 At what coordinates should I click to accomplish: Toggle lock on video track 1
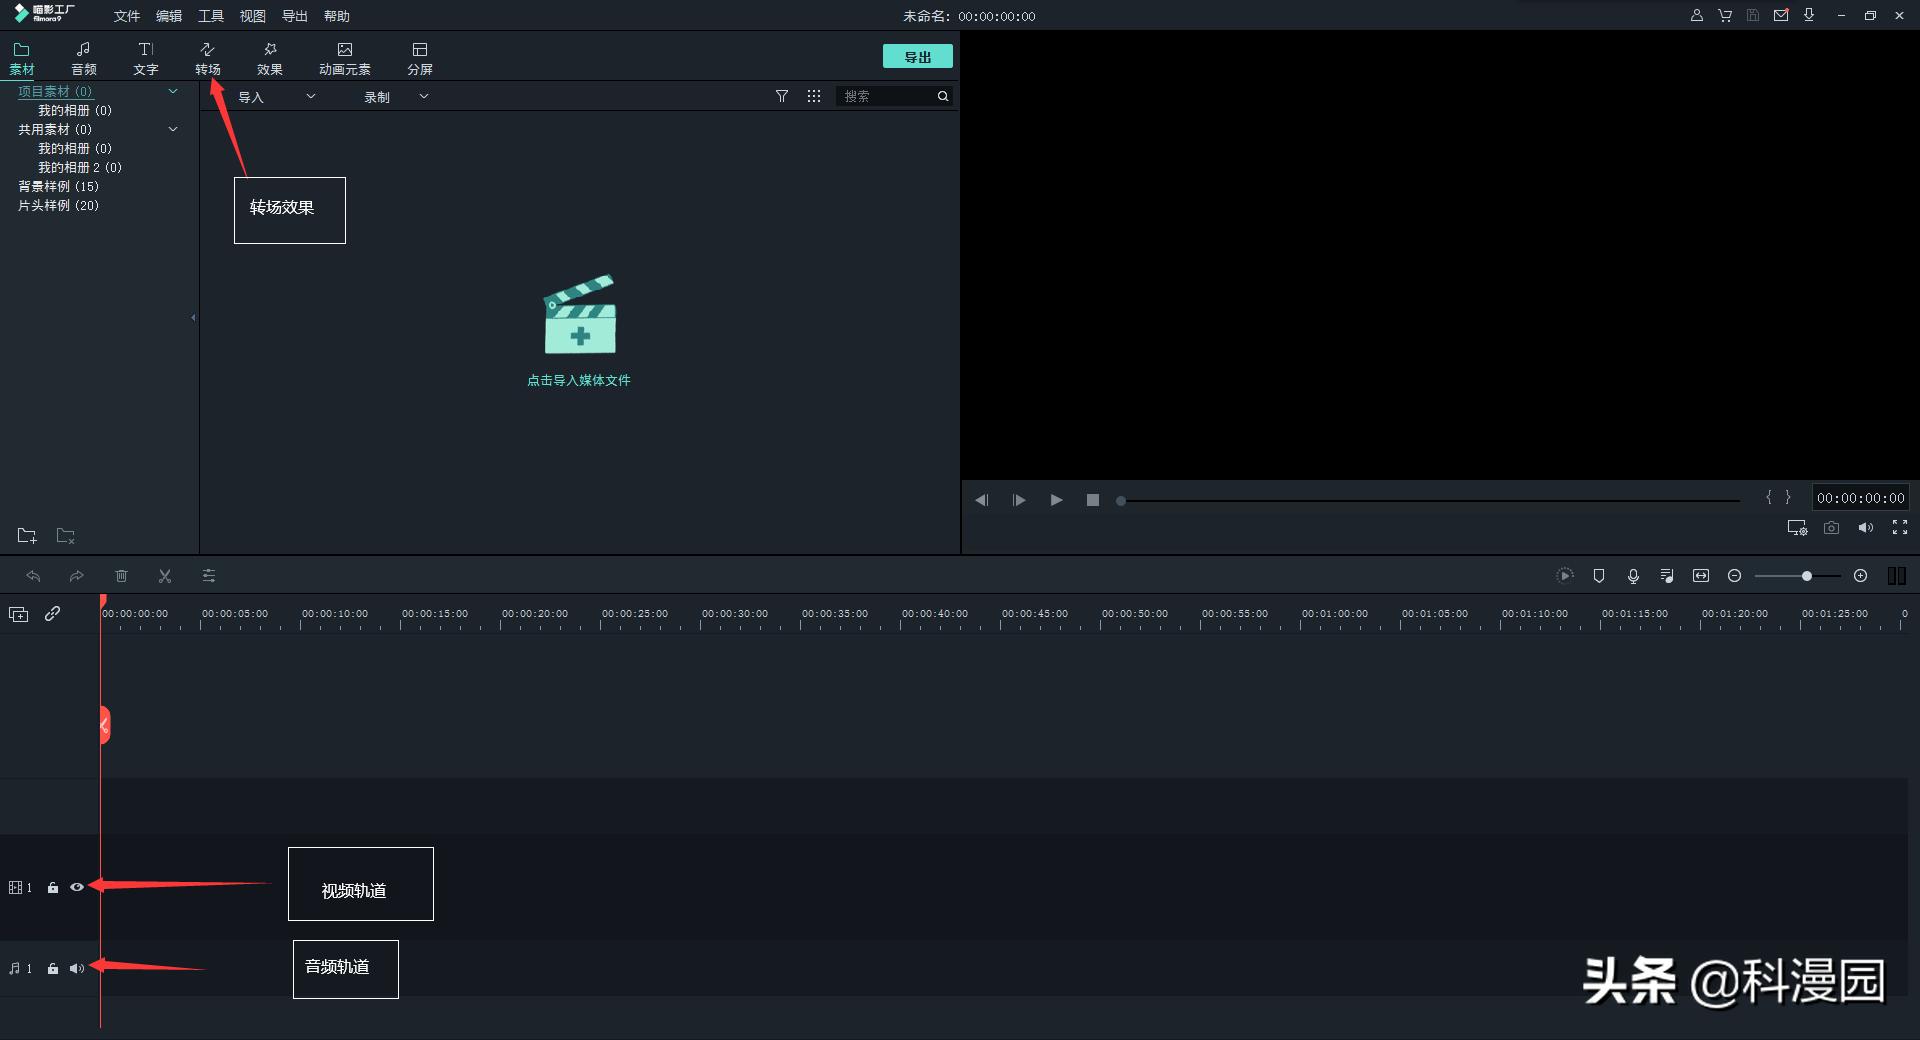click(53, 887)
